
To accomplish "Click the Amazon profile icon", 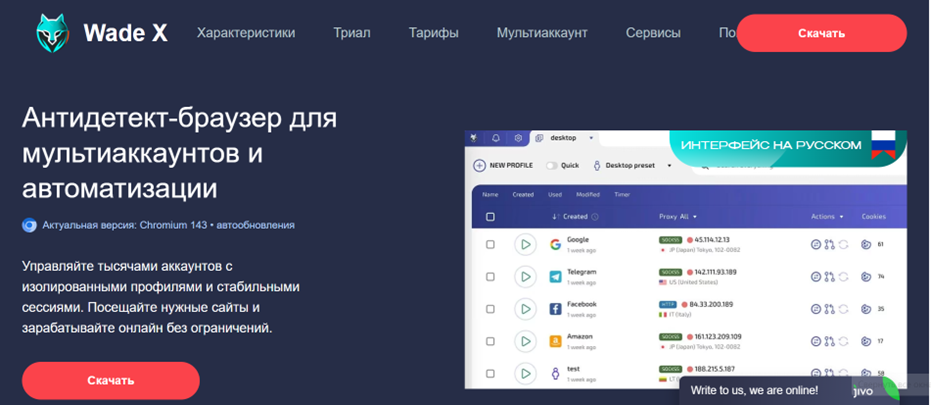I will tap(556, 342).
